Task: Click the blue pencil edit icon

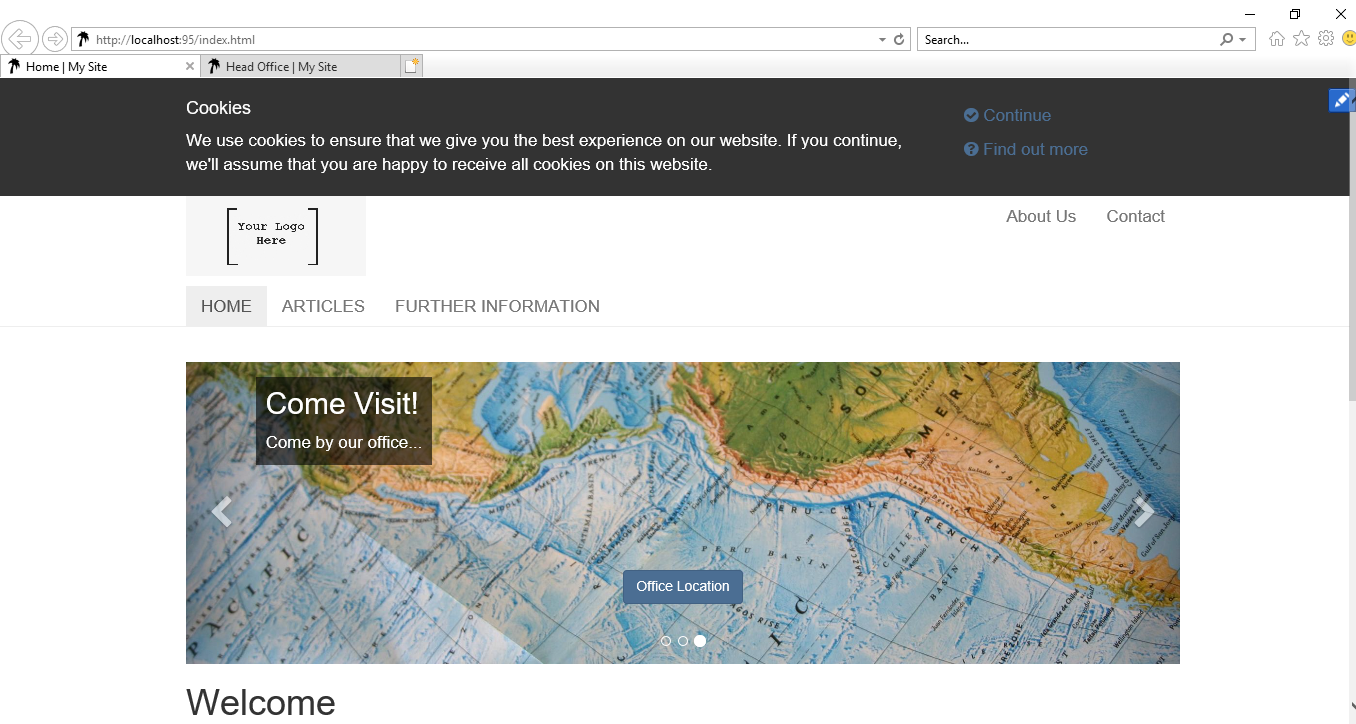Action: point(1341,100)
